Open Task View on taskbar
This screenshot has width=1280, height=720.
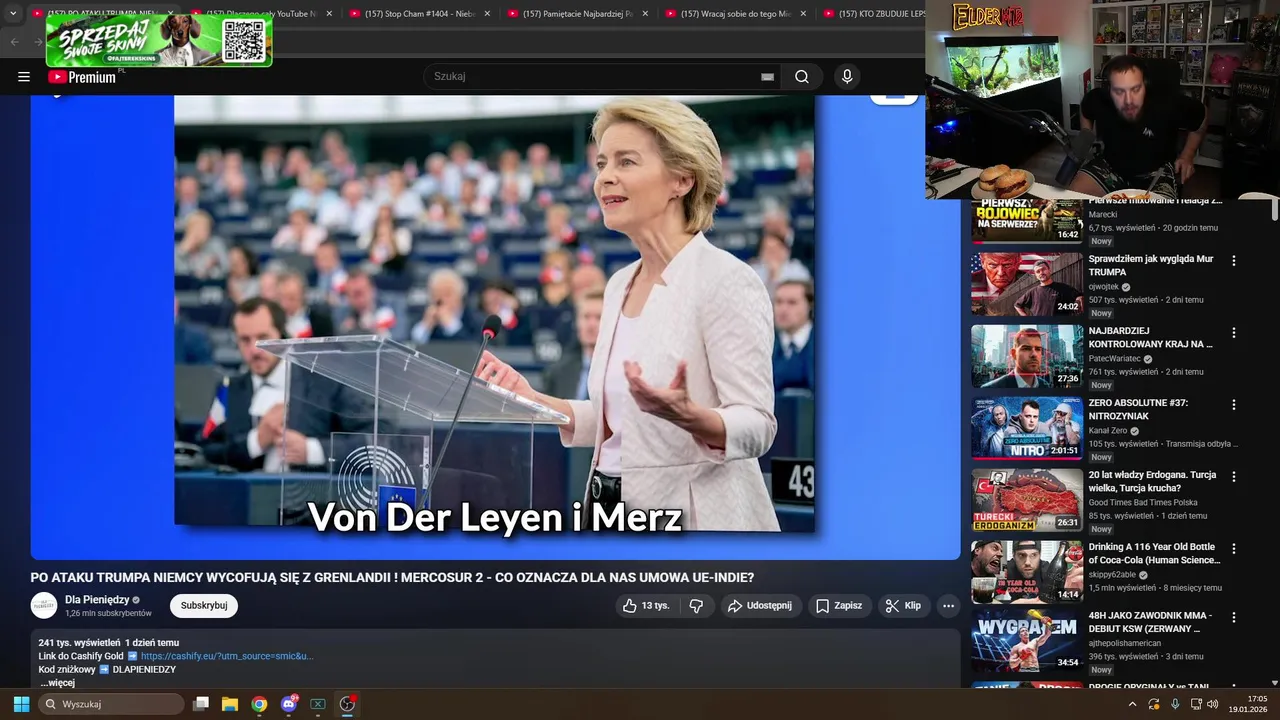point(201,704)
